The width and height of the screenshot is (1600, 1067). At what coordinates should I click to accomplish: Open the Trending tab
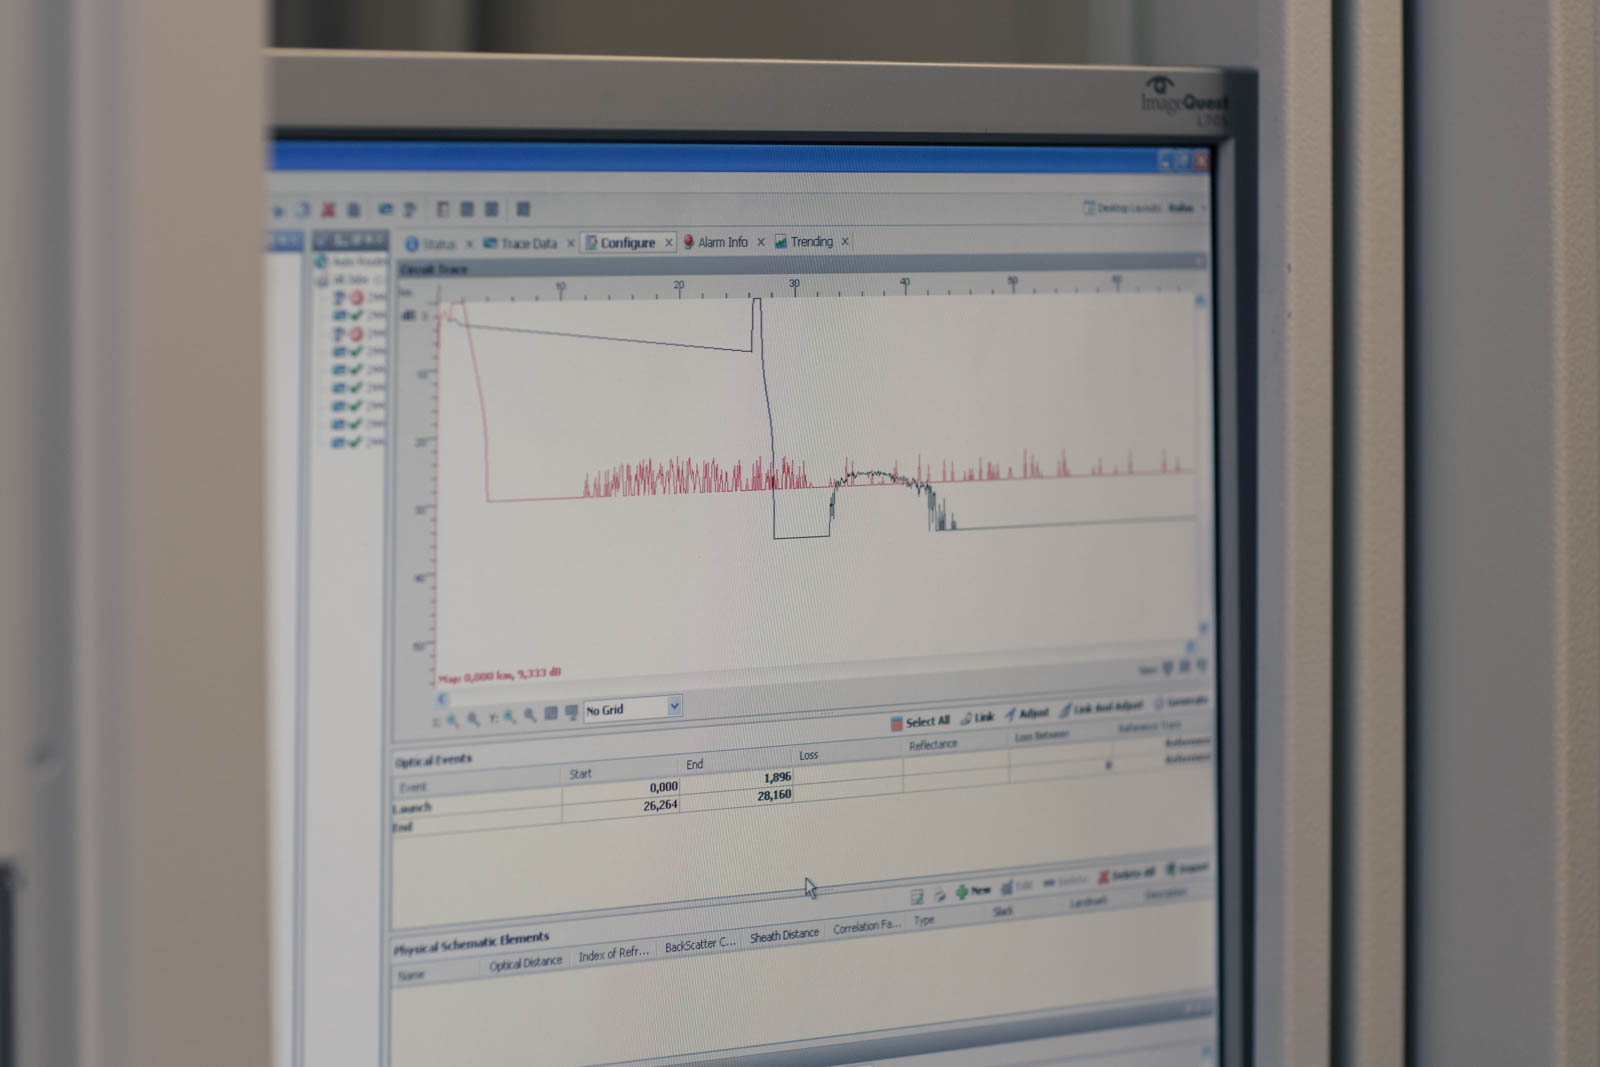click(811, 242)
